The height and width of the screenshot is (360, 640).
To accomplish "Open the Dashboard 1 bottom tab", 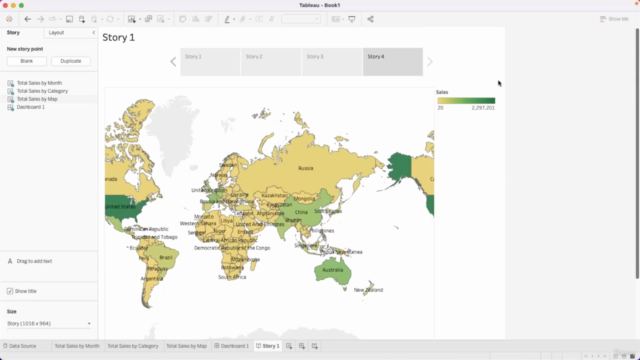I will coord(231,346).
